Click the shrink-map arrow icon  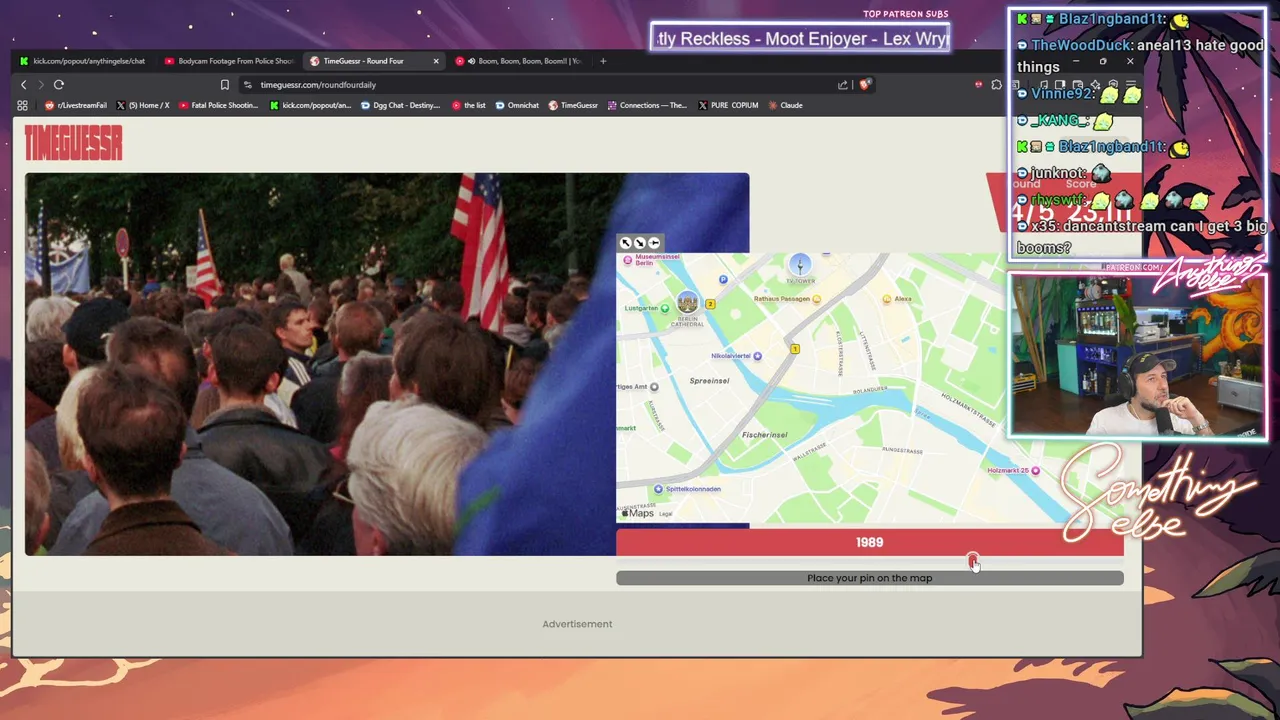coord(640,243)
